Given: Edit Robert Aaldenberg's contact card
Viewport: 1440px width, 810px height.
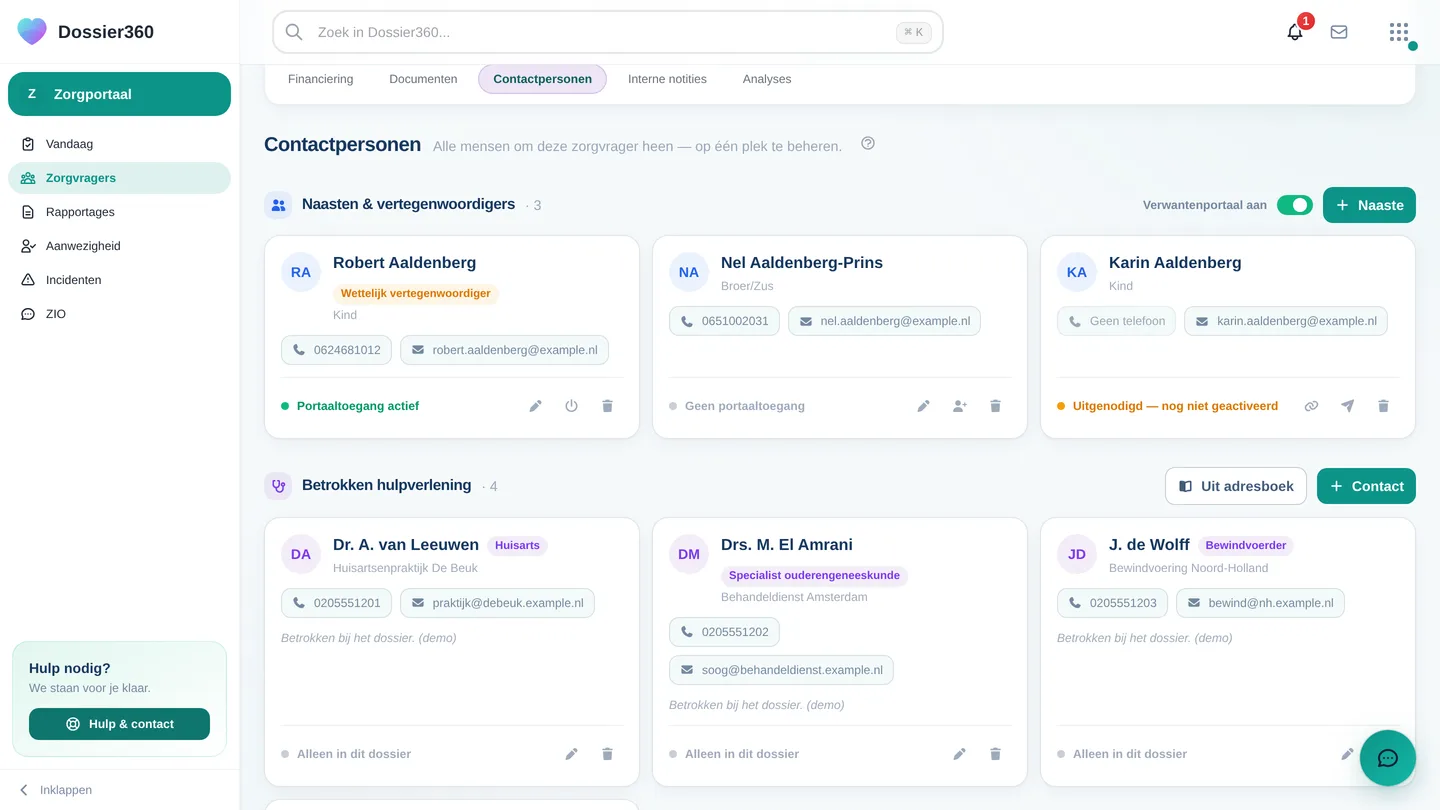Looking at the screenshot, I should coord(536,406).
